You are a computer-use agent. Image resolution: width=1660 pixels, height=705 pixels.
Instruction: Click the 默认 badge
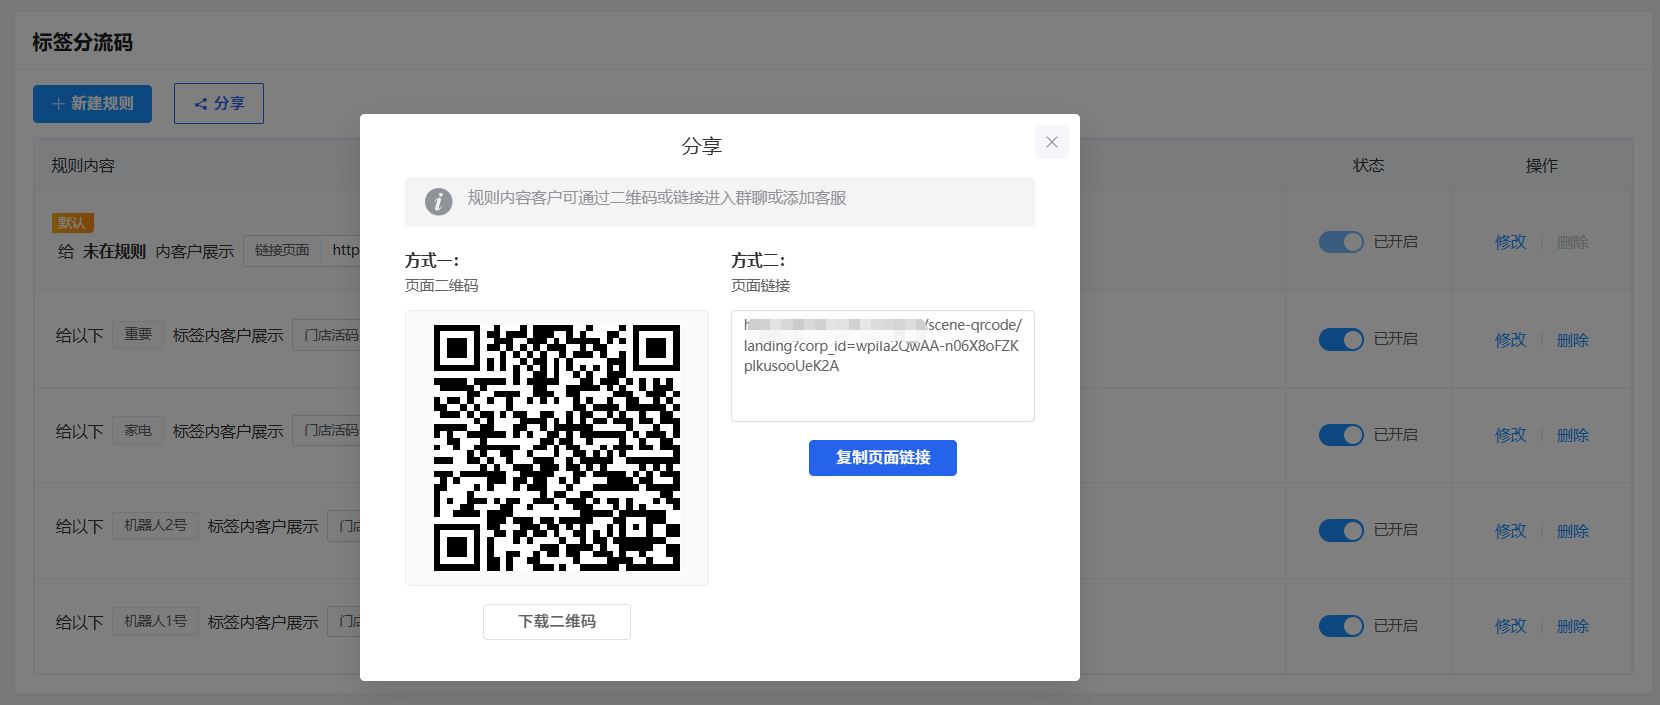click(72, 223)
